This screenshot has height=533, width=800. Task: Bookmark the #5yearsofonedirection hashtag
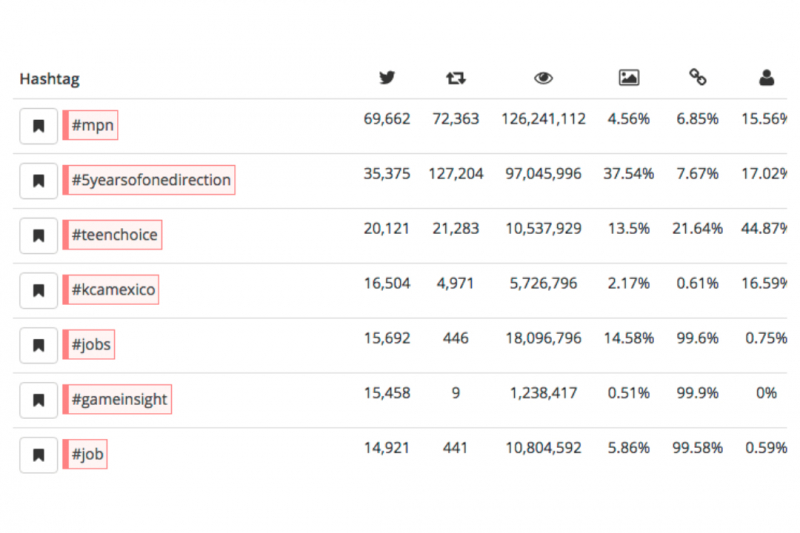pos(38,181)
